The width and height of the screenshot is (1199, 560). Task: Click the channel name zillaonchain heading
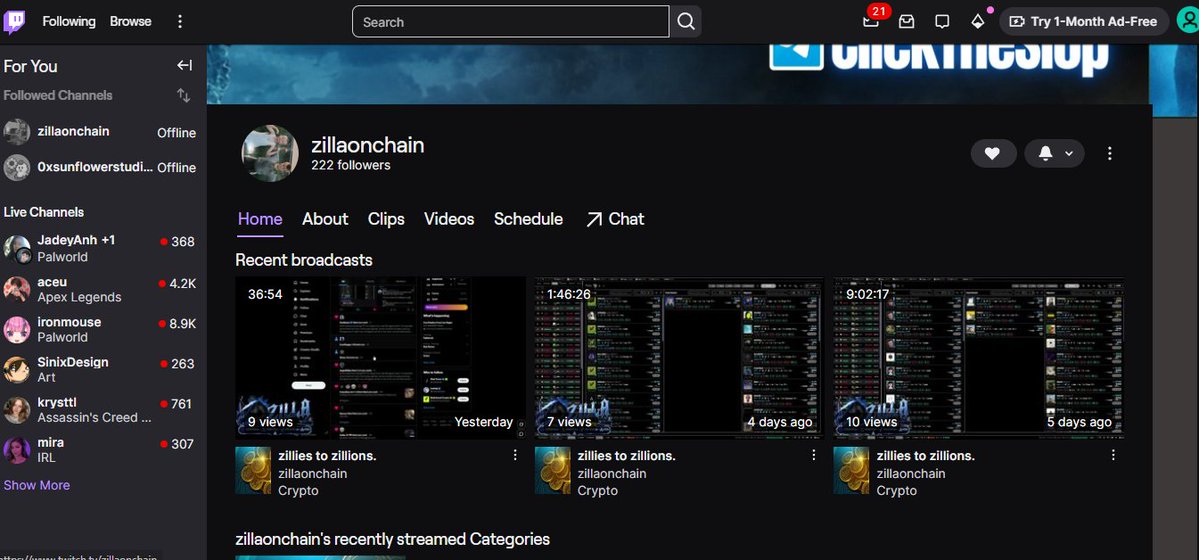click(x=368, y=145)
